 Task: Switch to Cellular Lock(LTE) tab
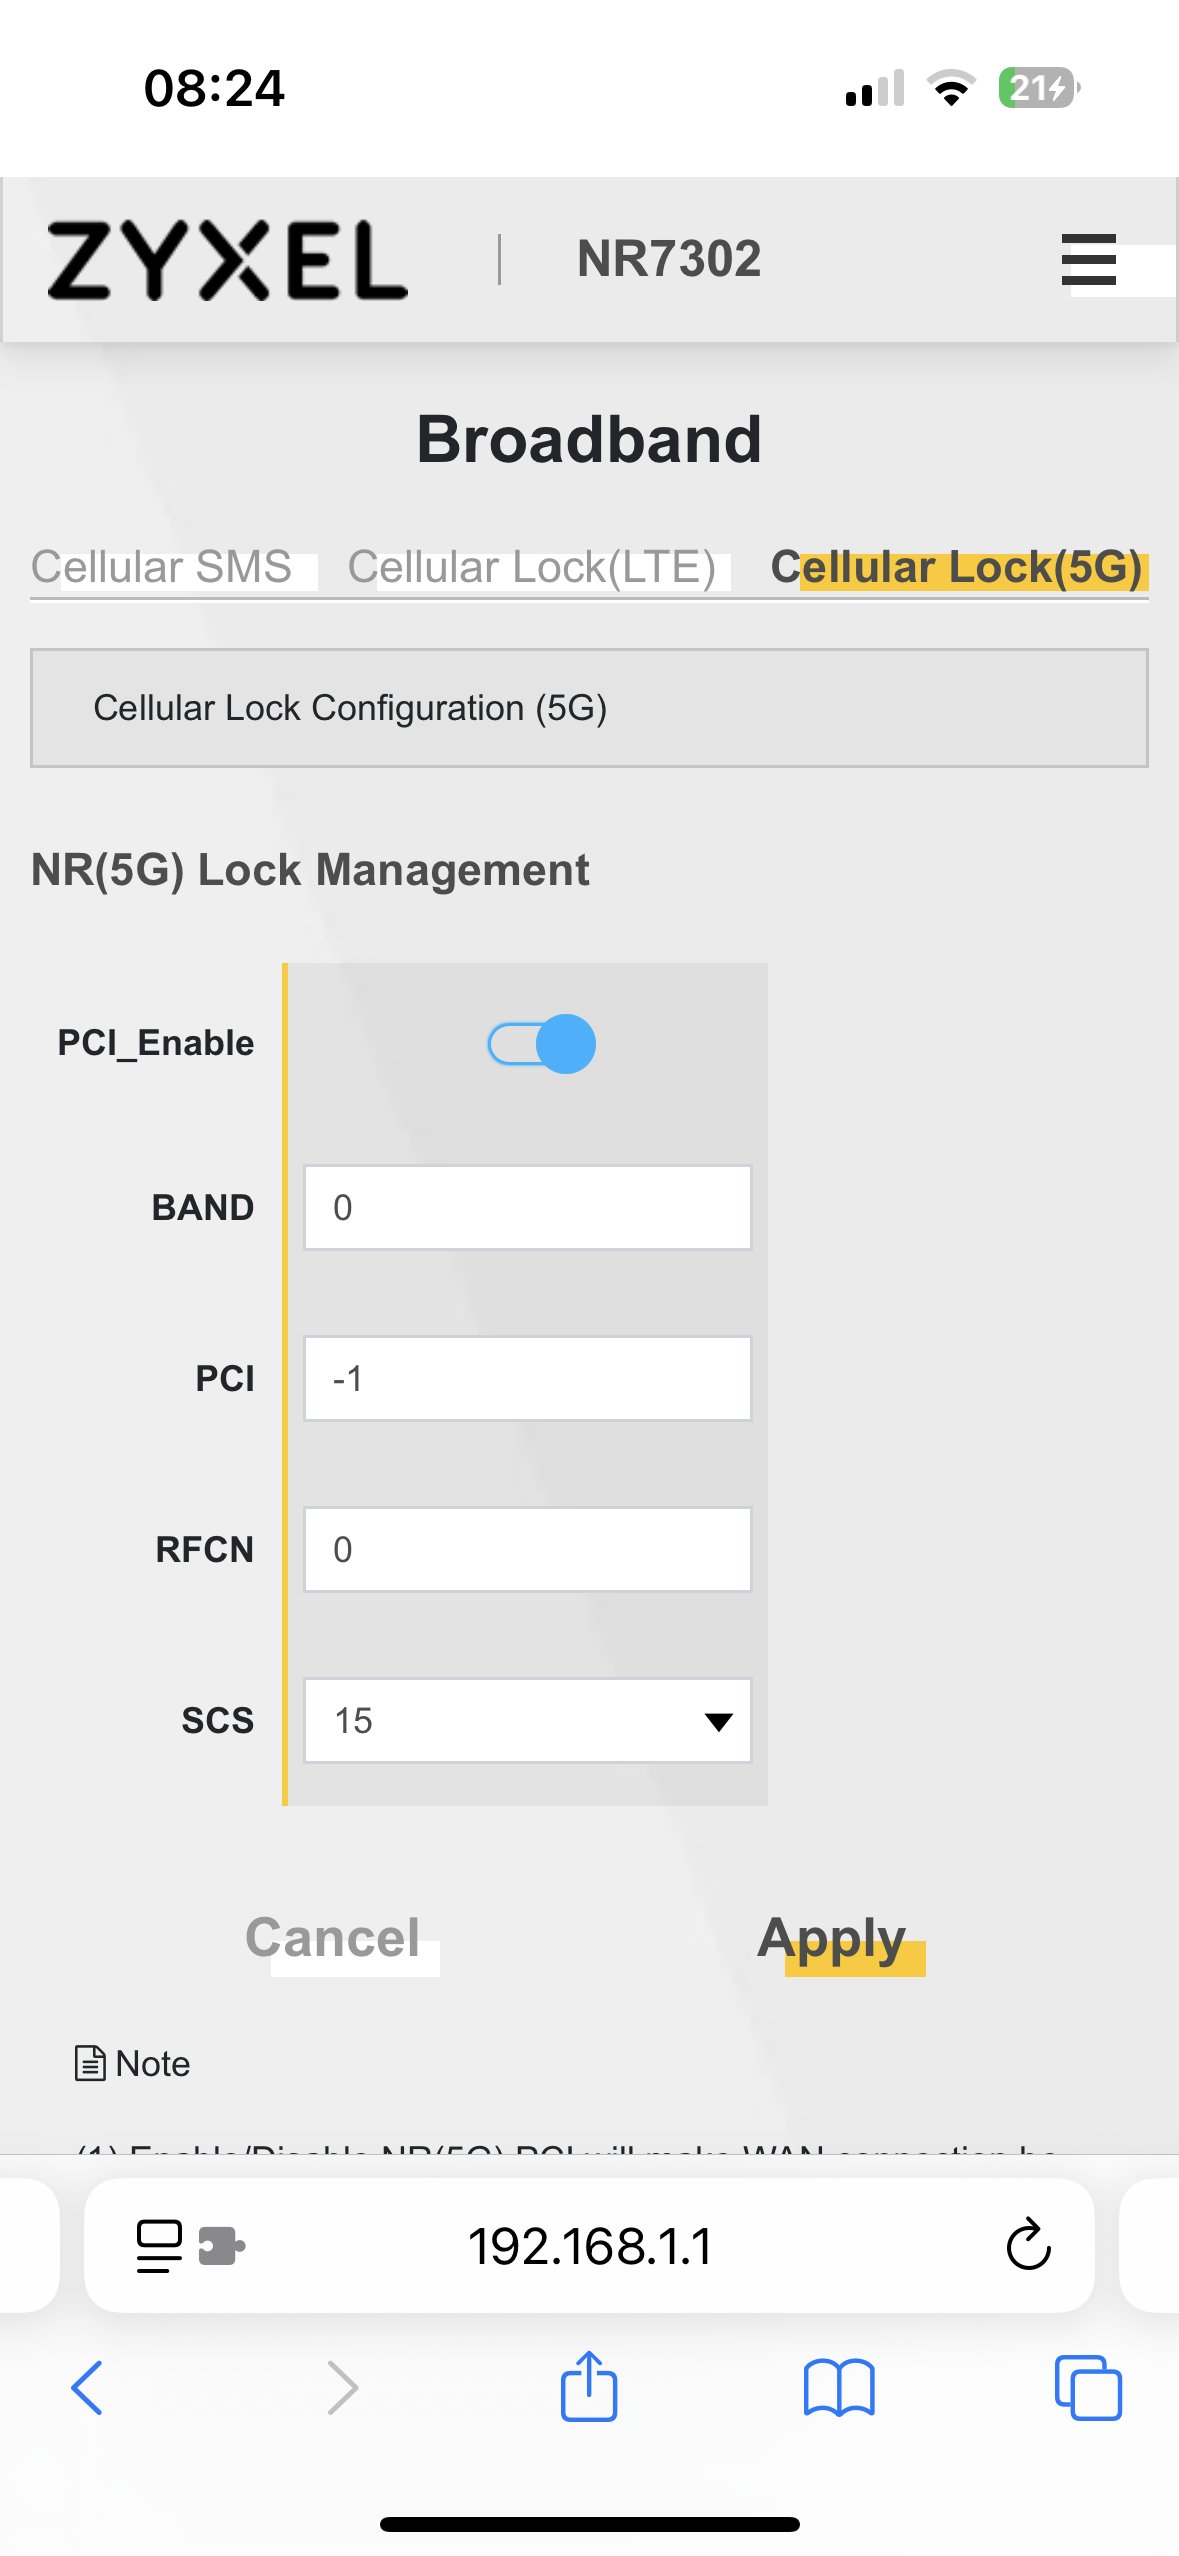pyautogui.click(x=531, y=567)
